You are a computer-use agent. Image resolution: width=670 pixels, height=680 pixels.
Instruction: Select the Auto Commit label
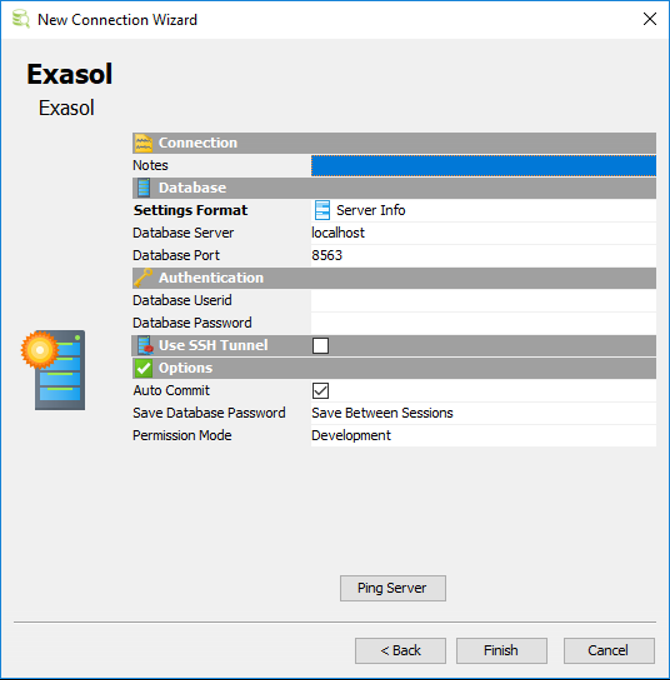click(x=171, y=390)
